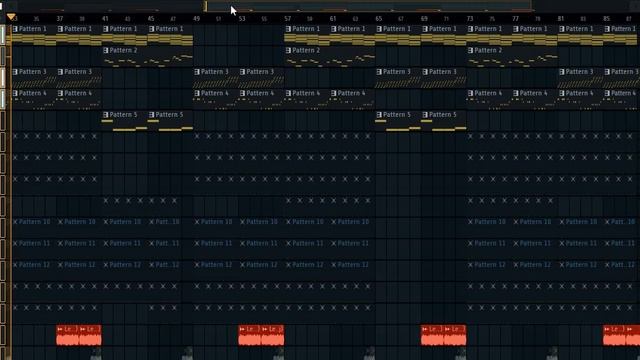Select the Pattern 1 clip at bar 73
The image size is (640, 360).
coord(489,35)
